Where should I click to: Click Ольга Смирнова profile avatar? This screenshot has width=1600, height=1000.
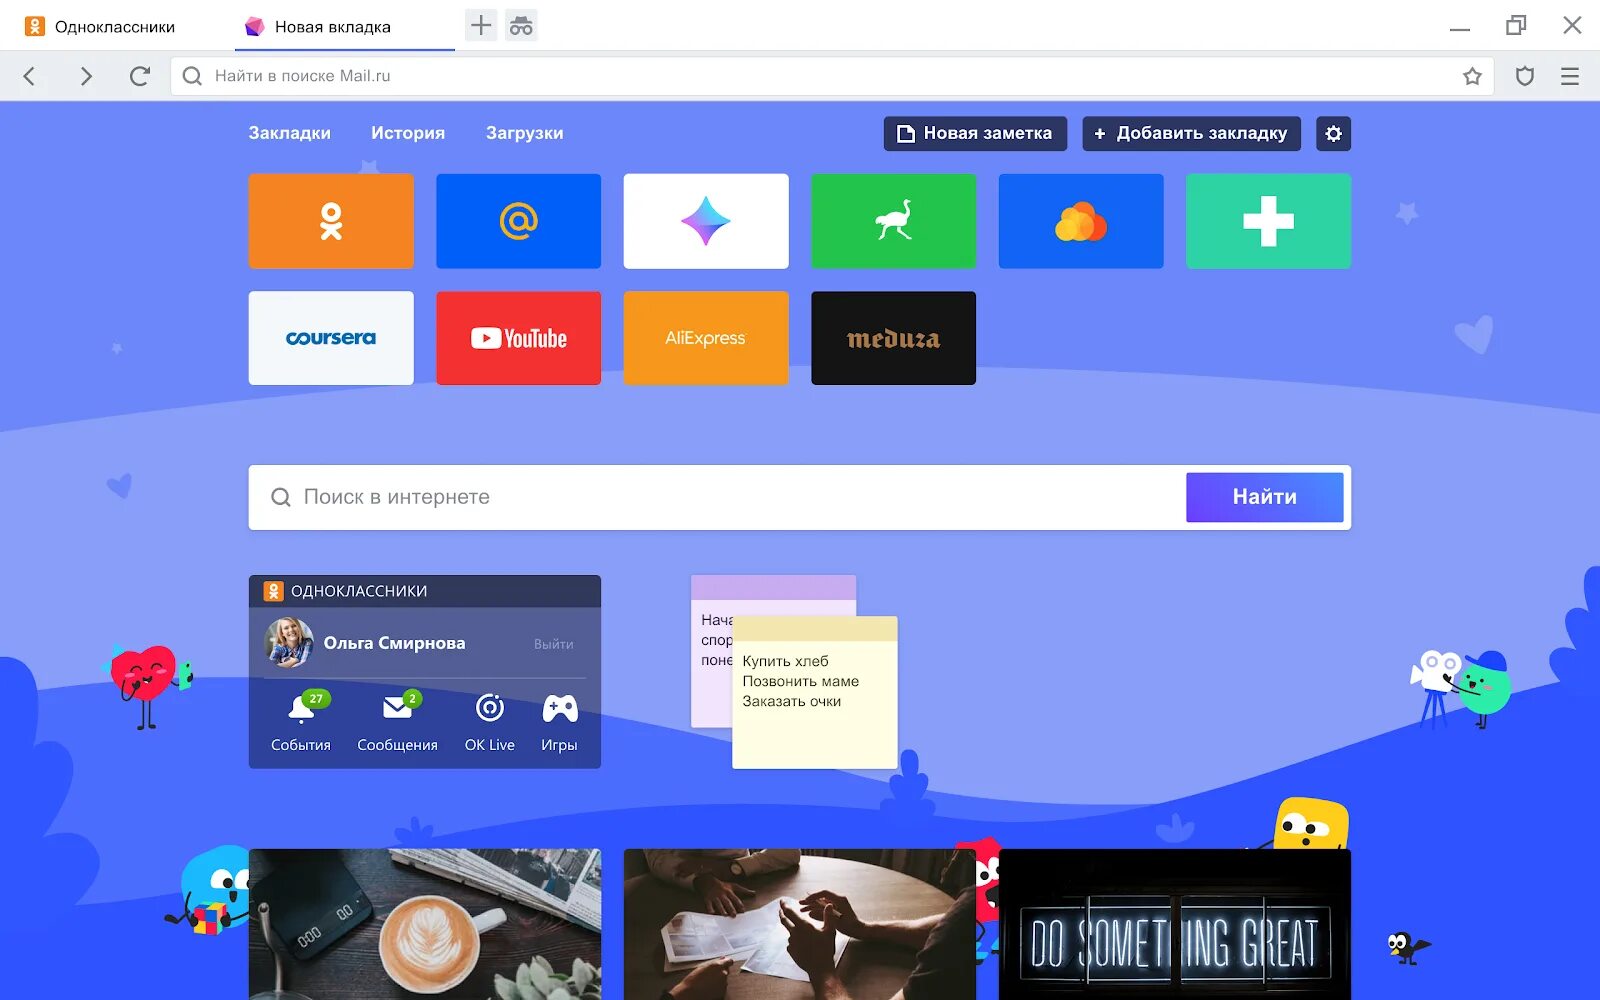click(x=289, y=643)
